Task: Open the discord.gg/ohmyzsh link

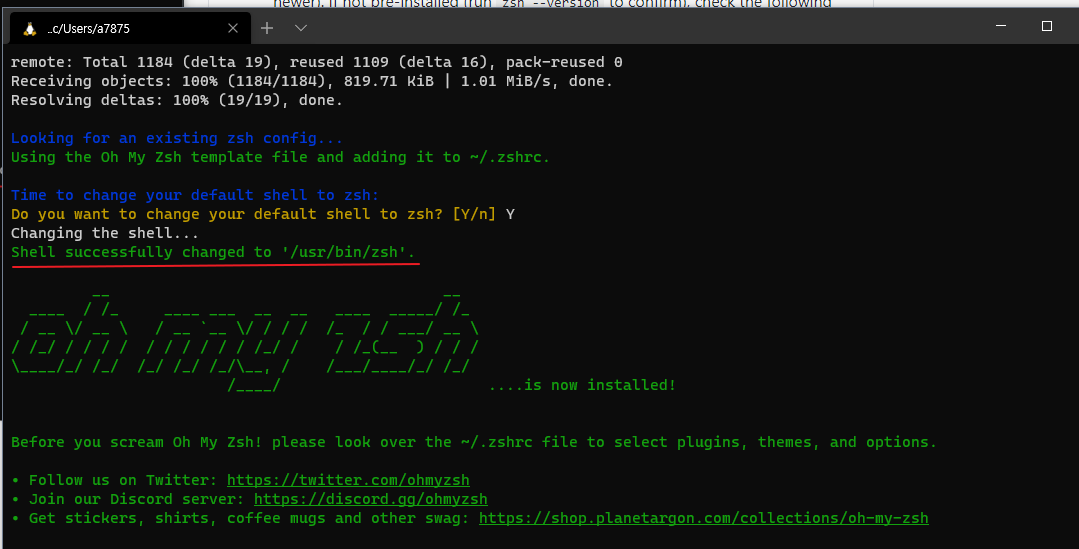Action: [371, 499]
